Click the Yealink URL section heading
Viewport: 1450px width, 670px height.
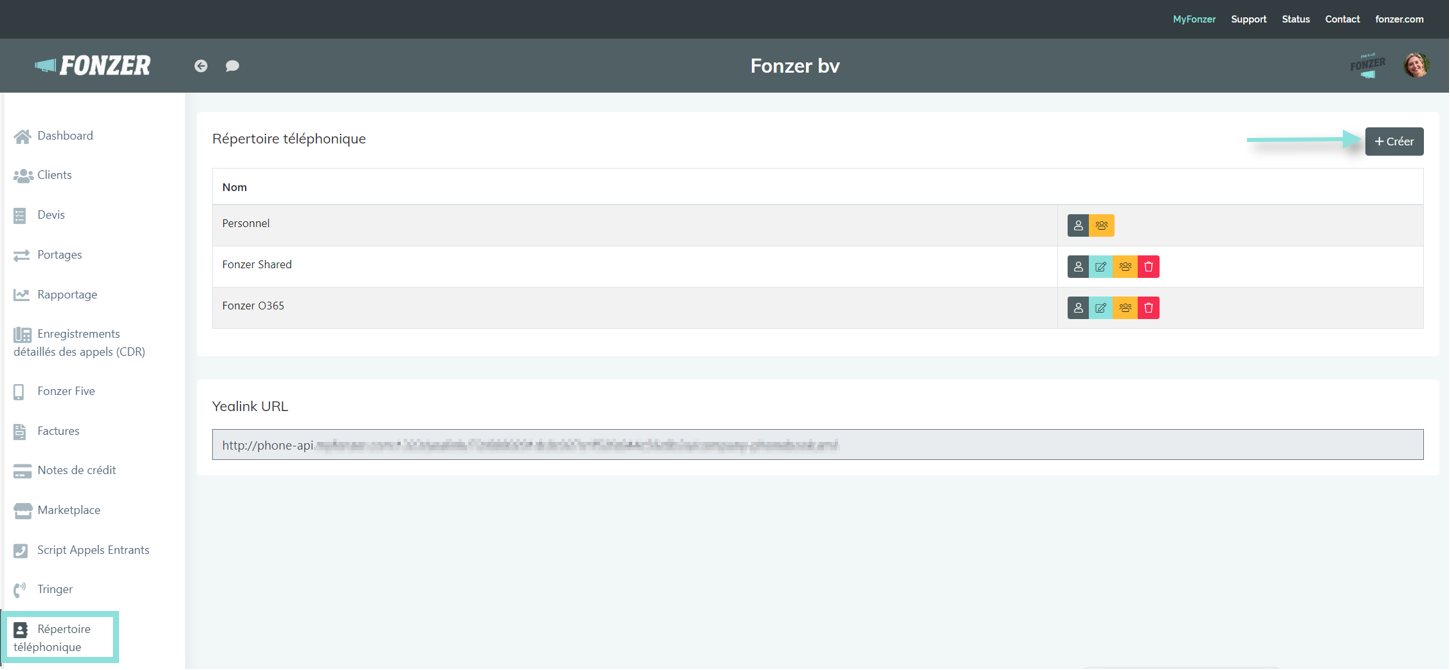pos(250,406)
